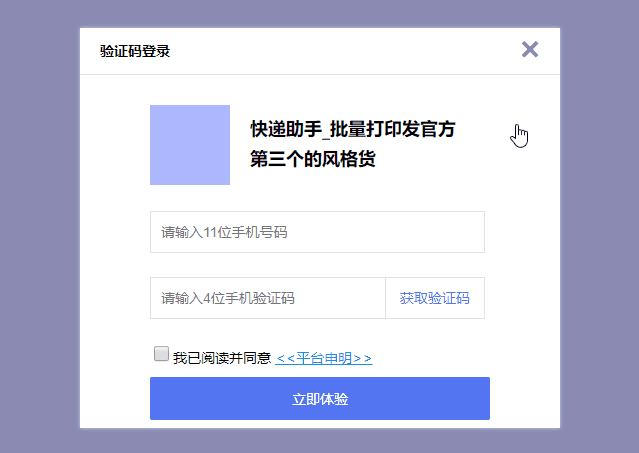Click the white space between the two input fields
This screenshot has width=639, height=453.
(317, 265)
